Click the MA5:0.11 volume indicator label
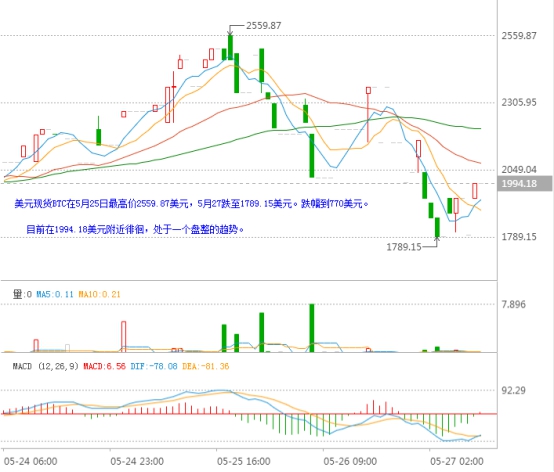This screenshot has height=472, width=554. point(55,294)
